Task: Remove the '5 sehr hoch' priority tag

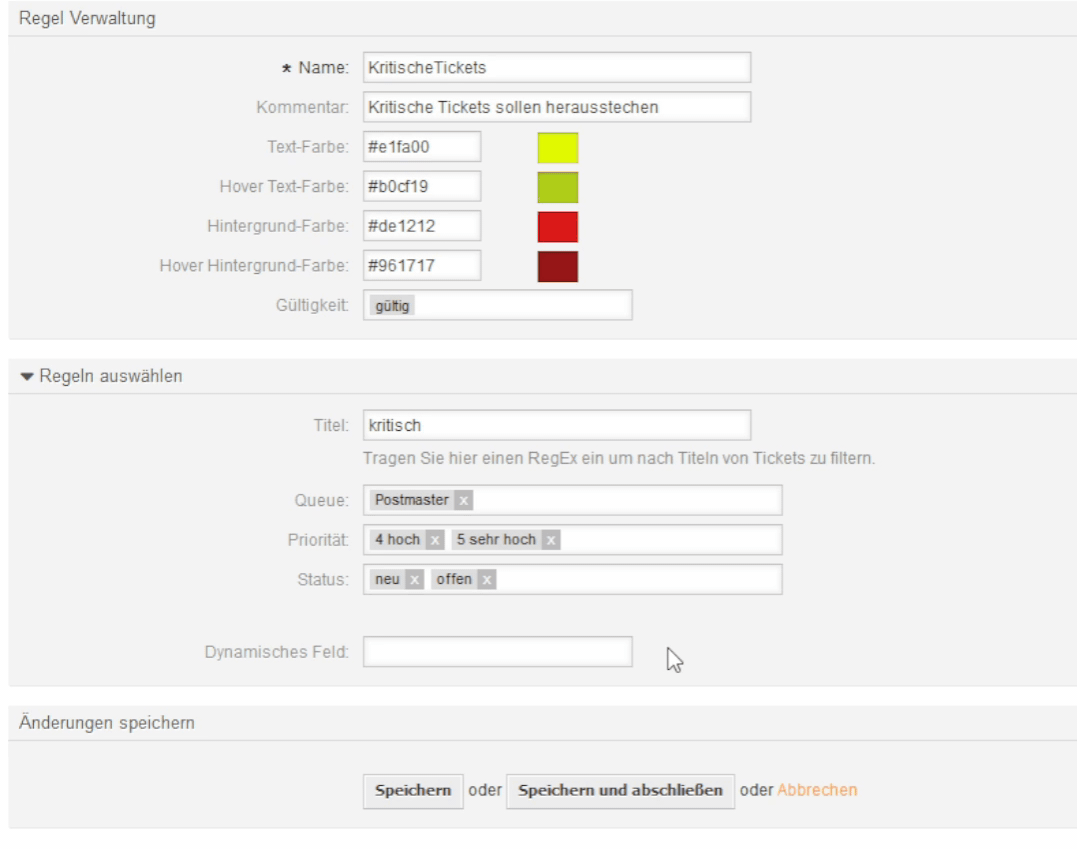Action: pos(550,540)
